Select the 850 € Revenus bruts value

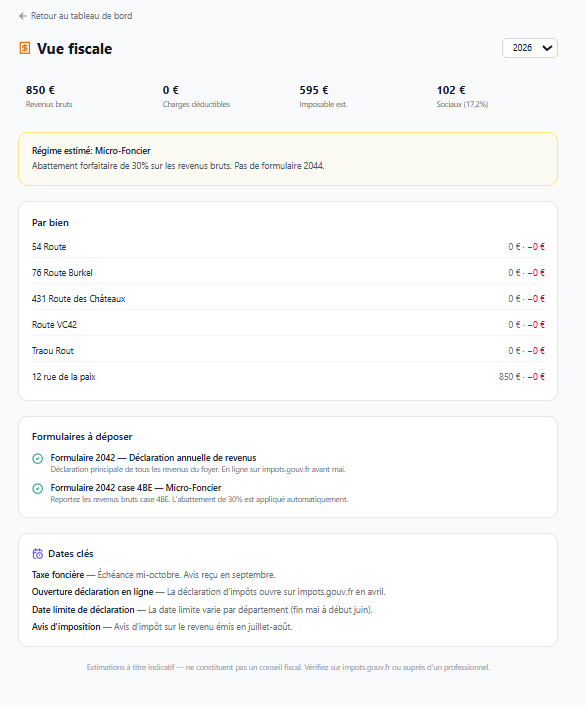pyautogui.click(x=40, y=90)
